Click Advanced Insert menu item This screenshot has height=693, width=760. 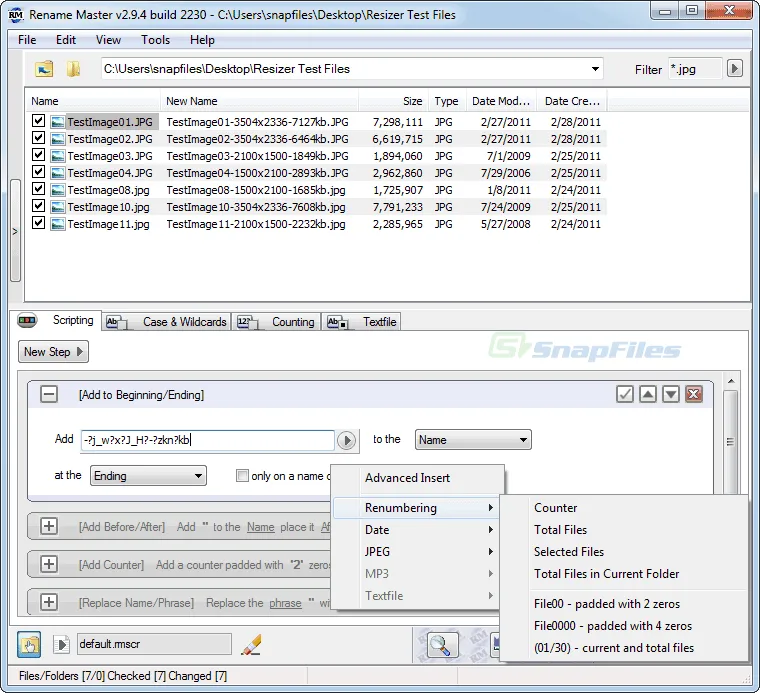416,478
